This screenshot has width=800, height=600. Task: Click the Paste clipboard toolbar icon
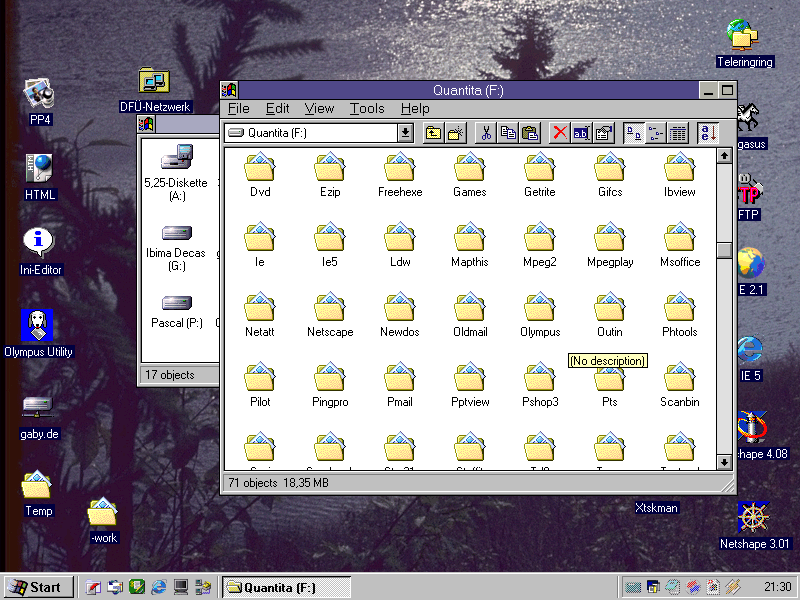530,133
